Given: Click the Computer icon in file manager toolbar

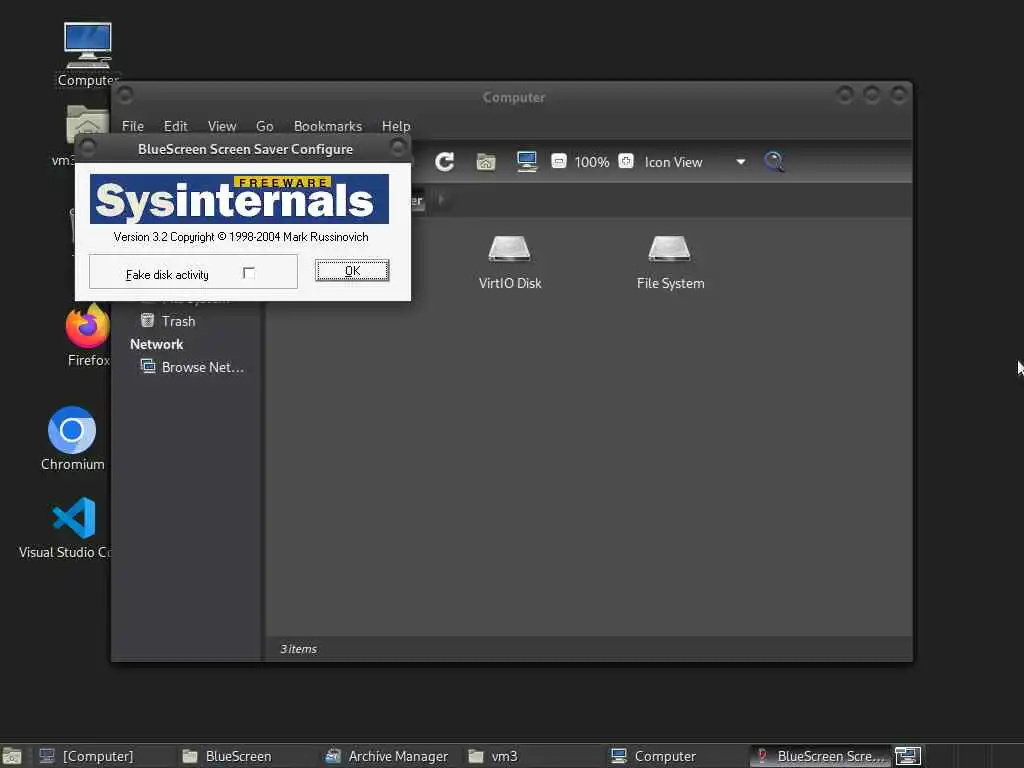Looking at the screenshot, I should 526,161.
